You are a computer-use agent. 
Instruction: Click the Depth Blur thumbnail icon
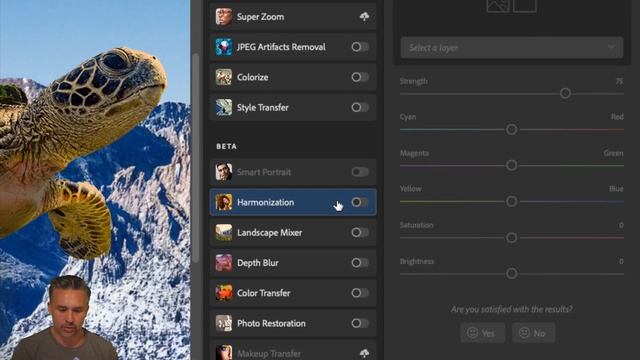[224, 262]
